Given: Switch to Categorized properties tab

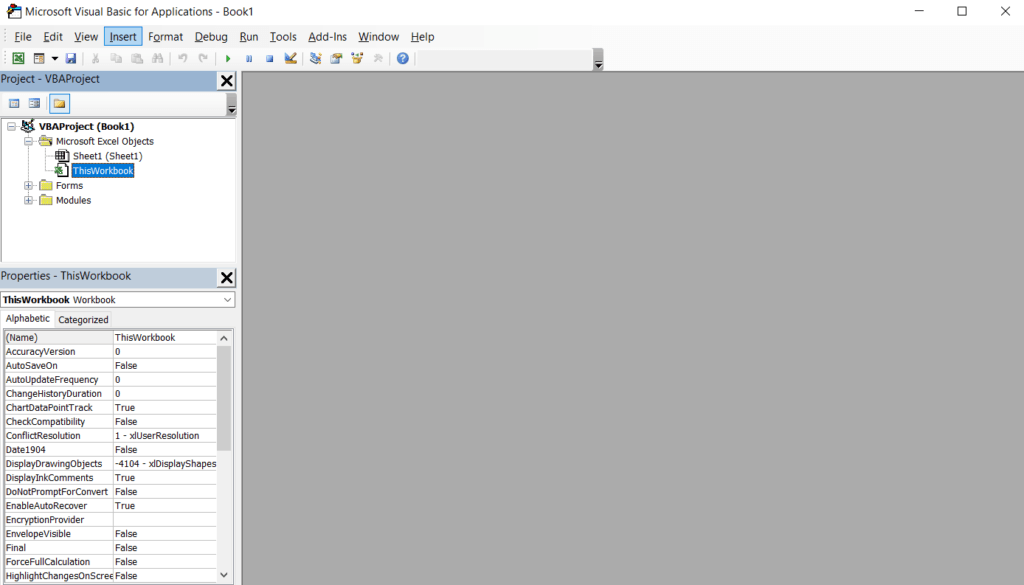Looking at the screenshot, I should pyautogui.click(x=83, y=320).
